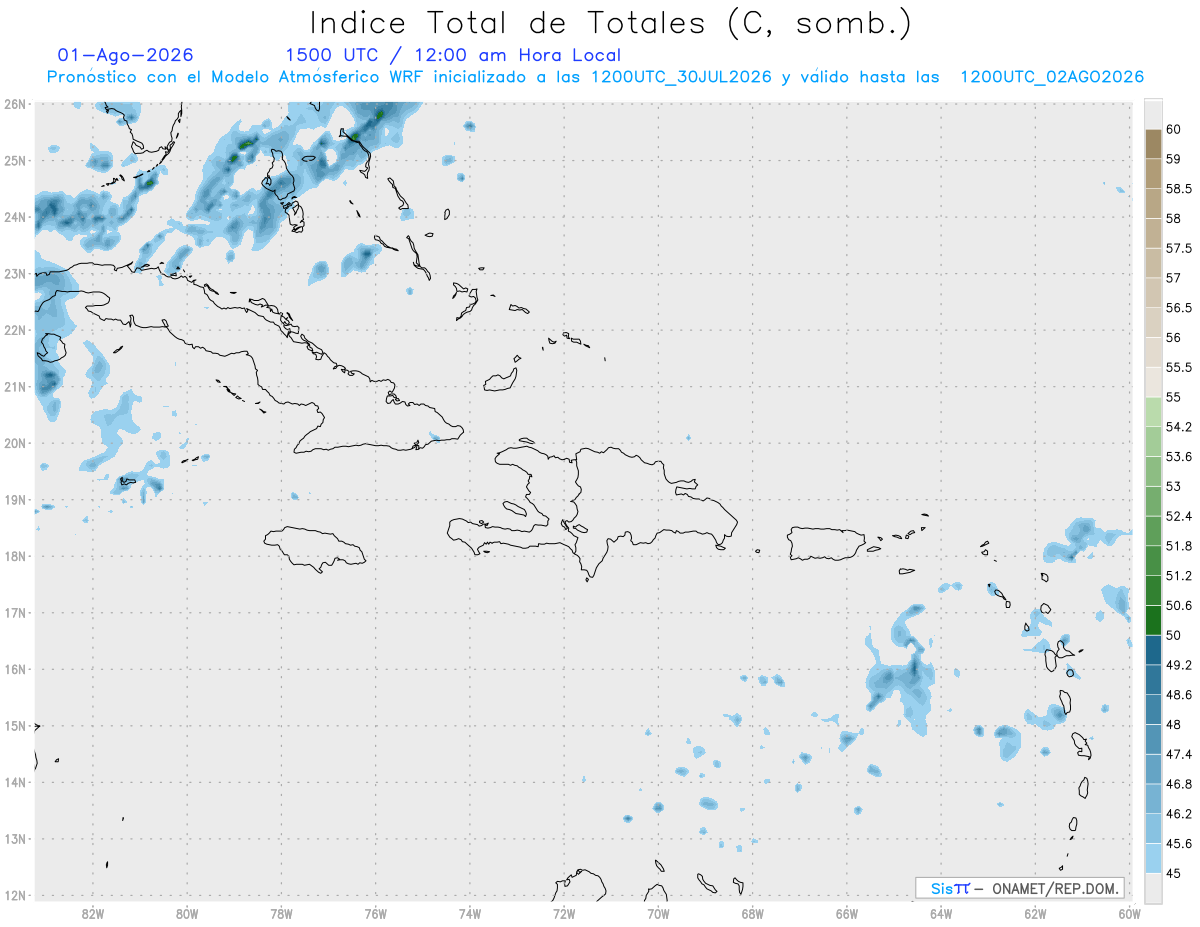
Task: Click colorbar value 60
Action: coord(1173,129)
